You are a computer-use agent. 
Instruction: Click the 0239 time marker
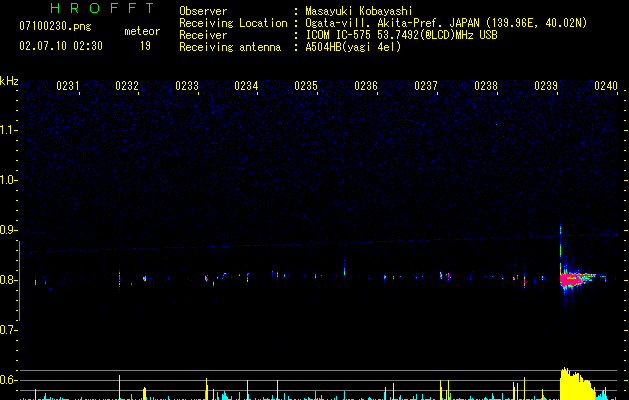(x=546, y=86)
